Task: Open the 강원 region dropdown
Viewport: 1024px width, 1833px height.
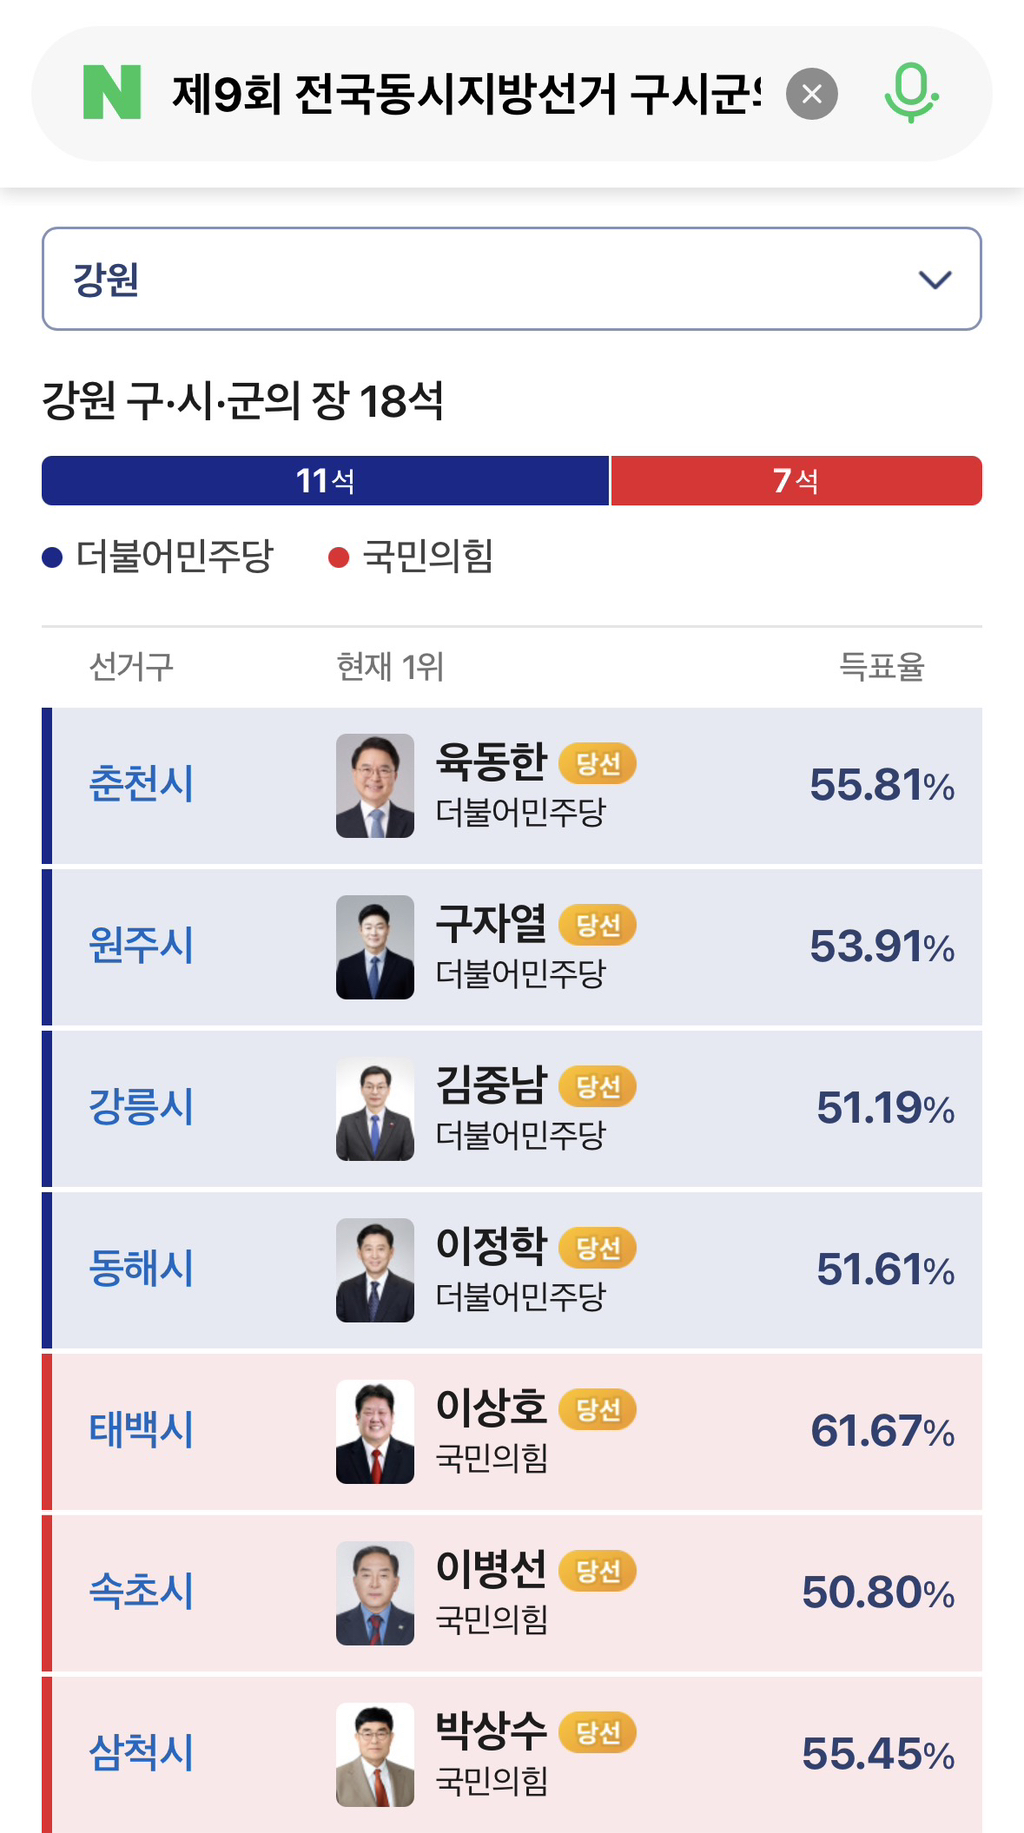Action: 512,279
